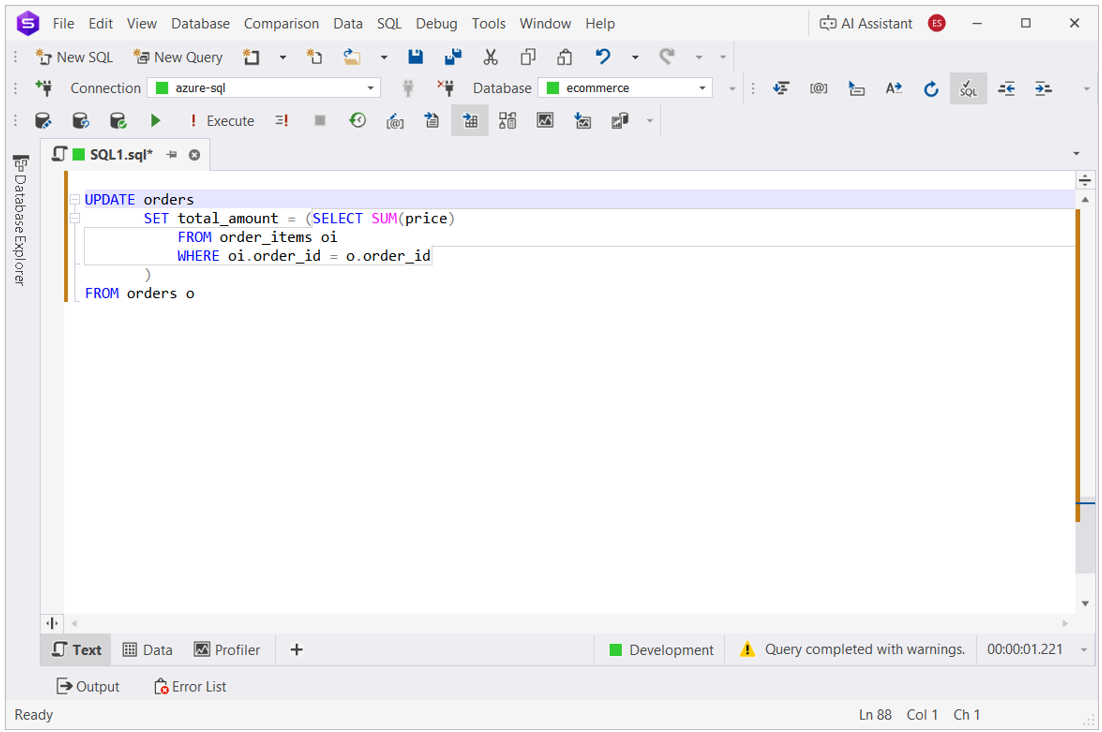Open the Comparison menu
Screen dimensions: 1102x732
(281, 23)
